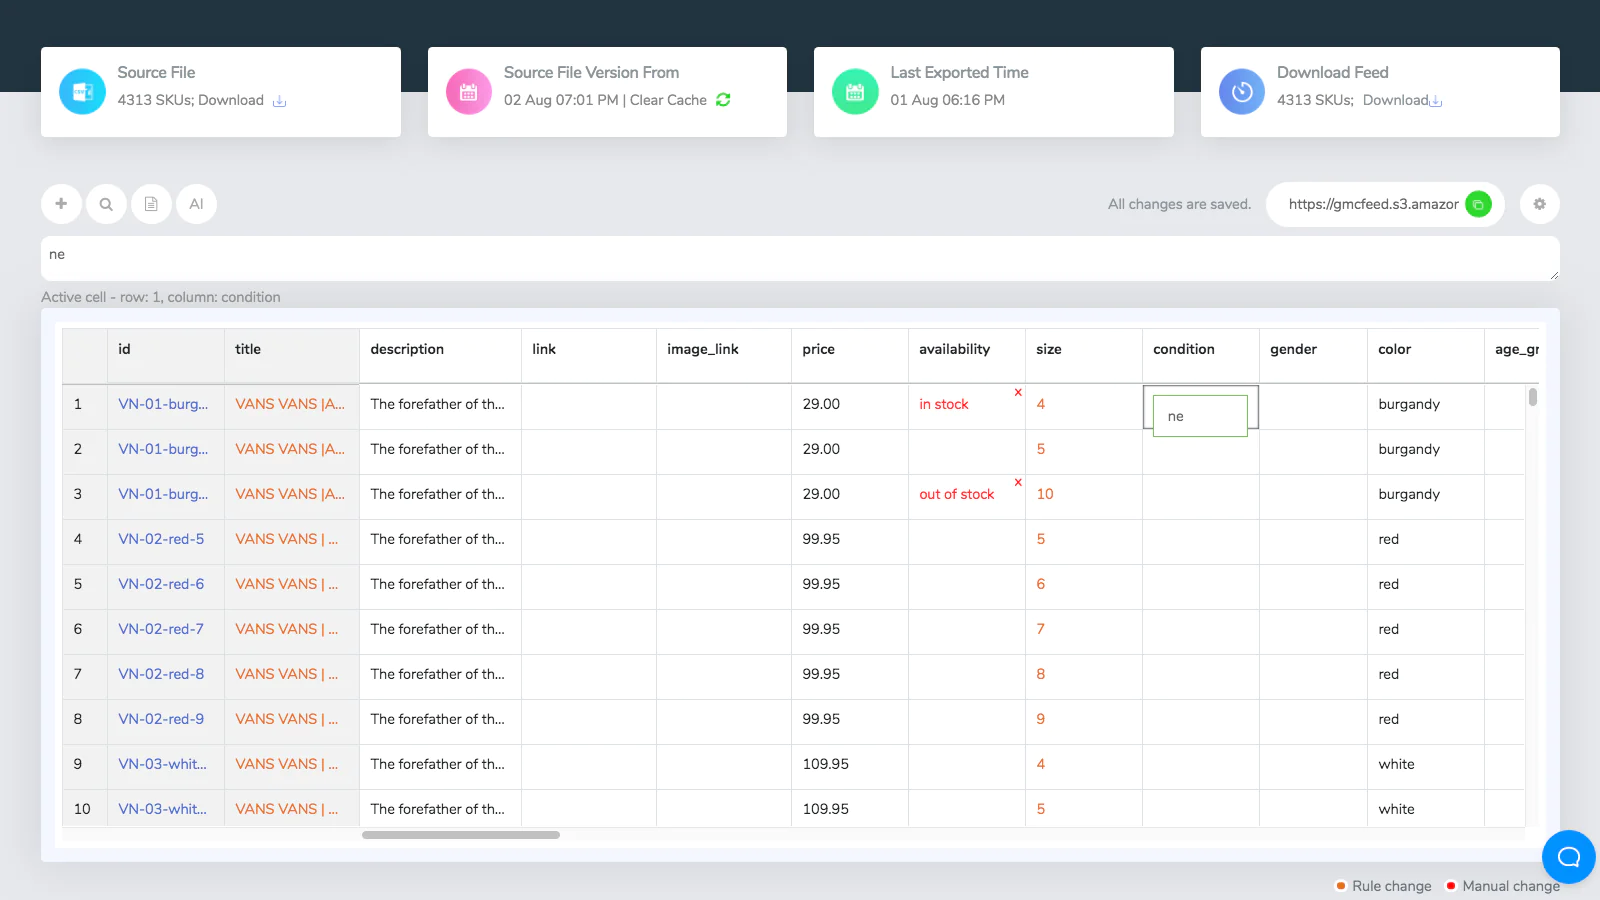
Task: Open search with the magnifier button
Action: 106,204
